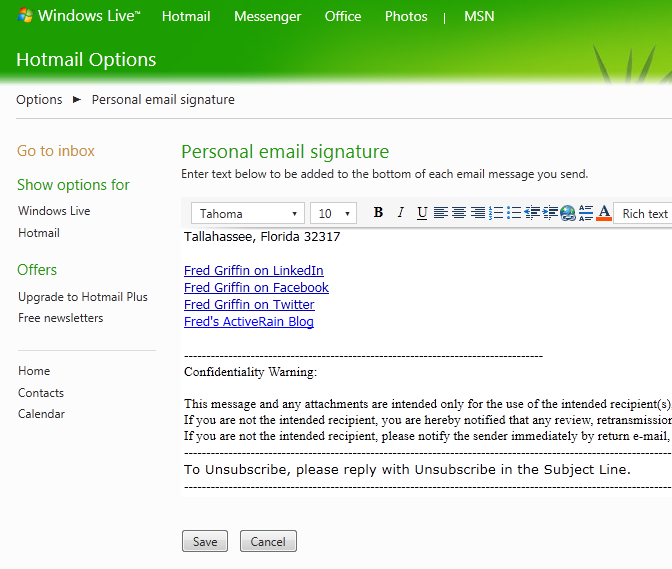Decrease the text indent
Screen dimensions: 672x569
pyautogui.click(x=532, y=213)
